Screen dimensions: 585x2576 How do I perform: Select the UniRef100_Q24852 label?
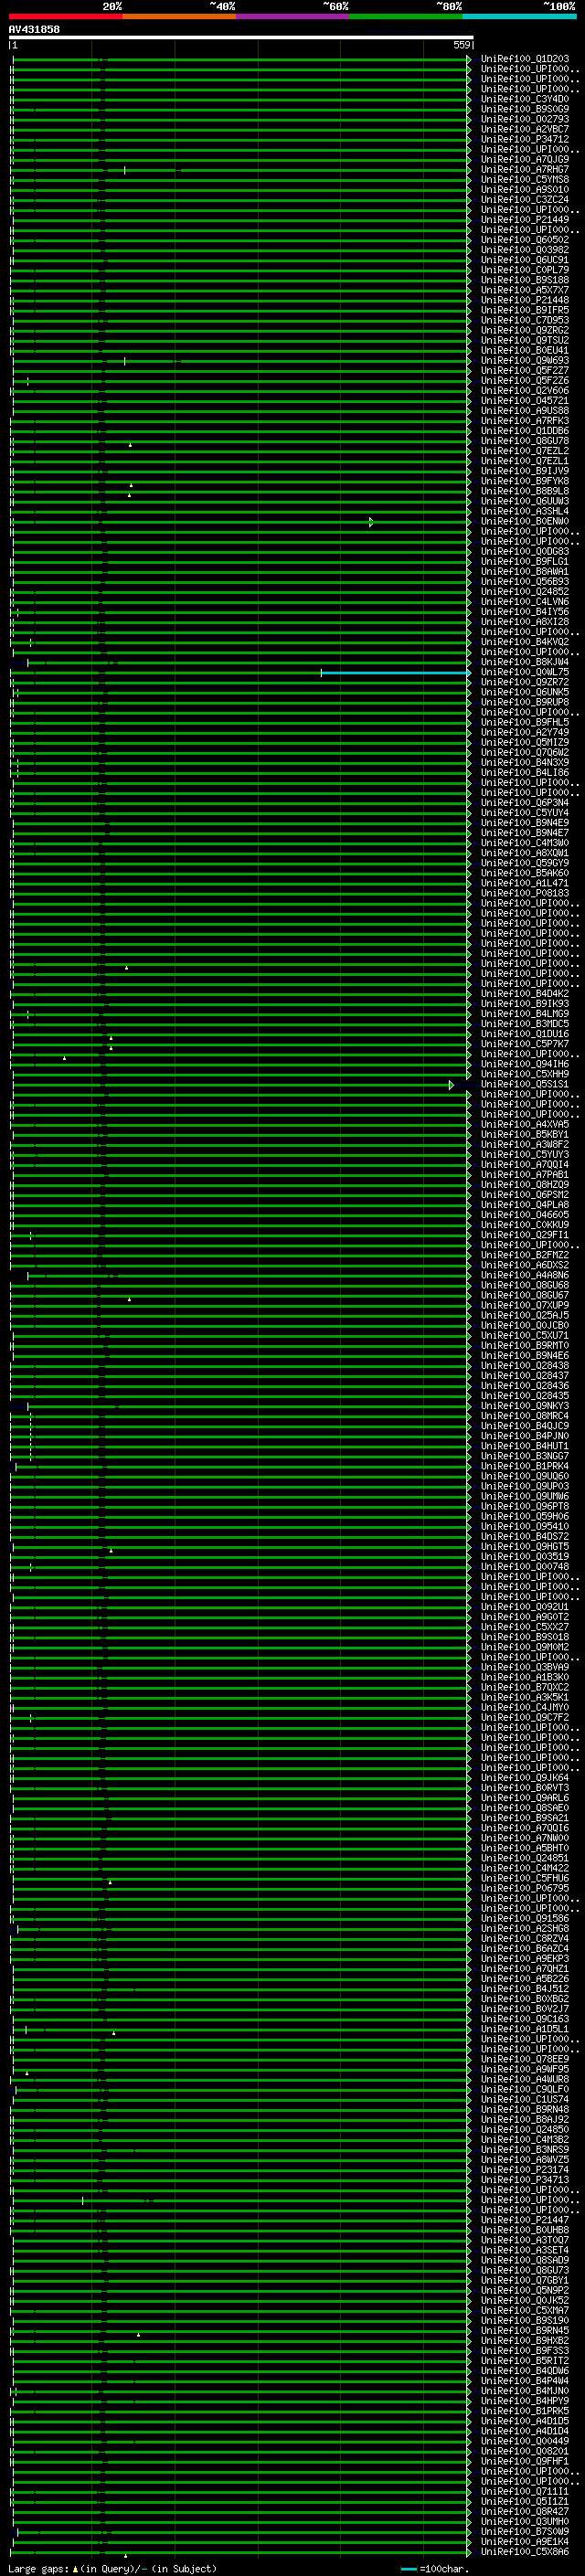(525, 591)
